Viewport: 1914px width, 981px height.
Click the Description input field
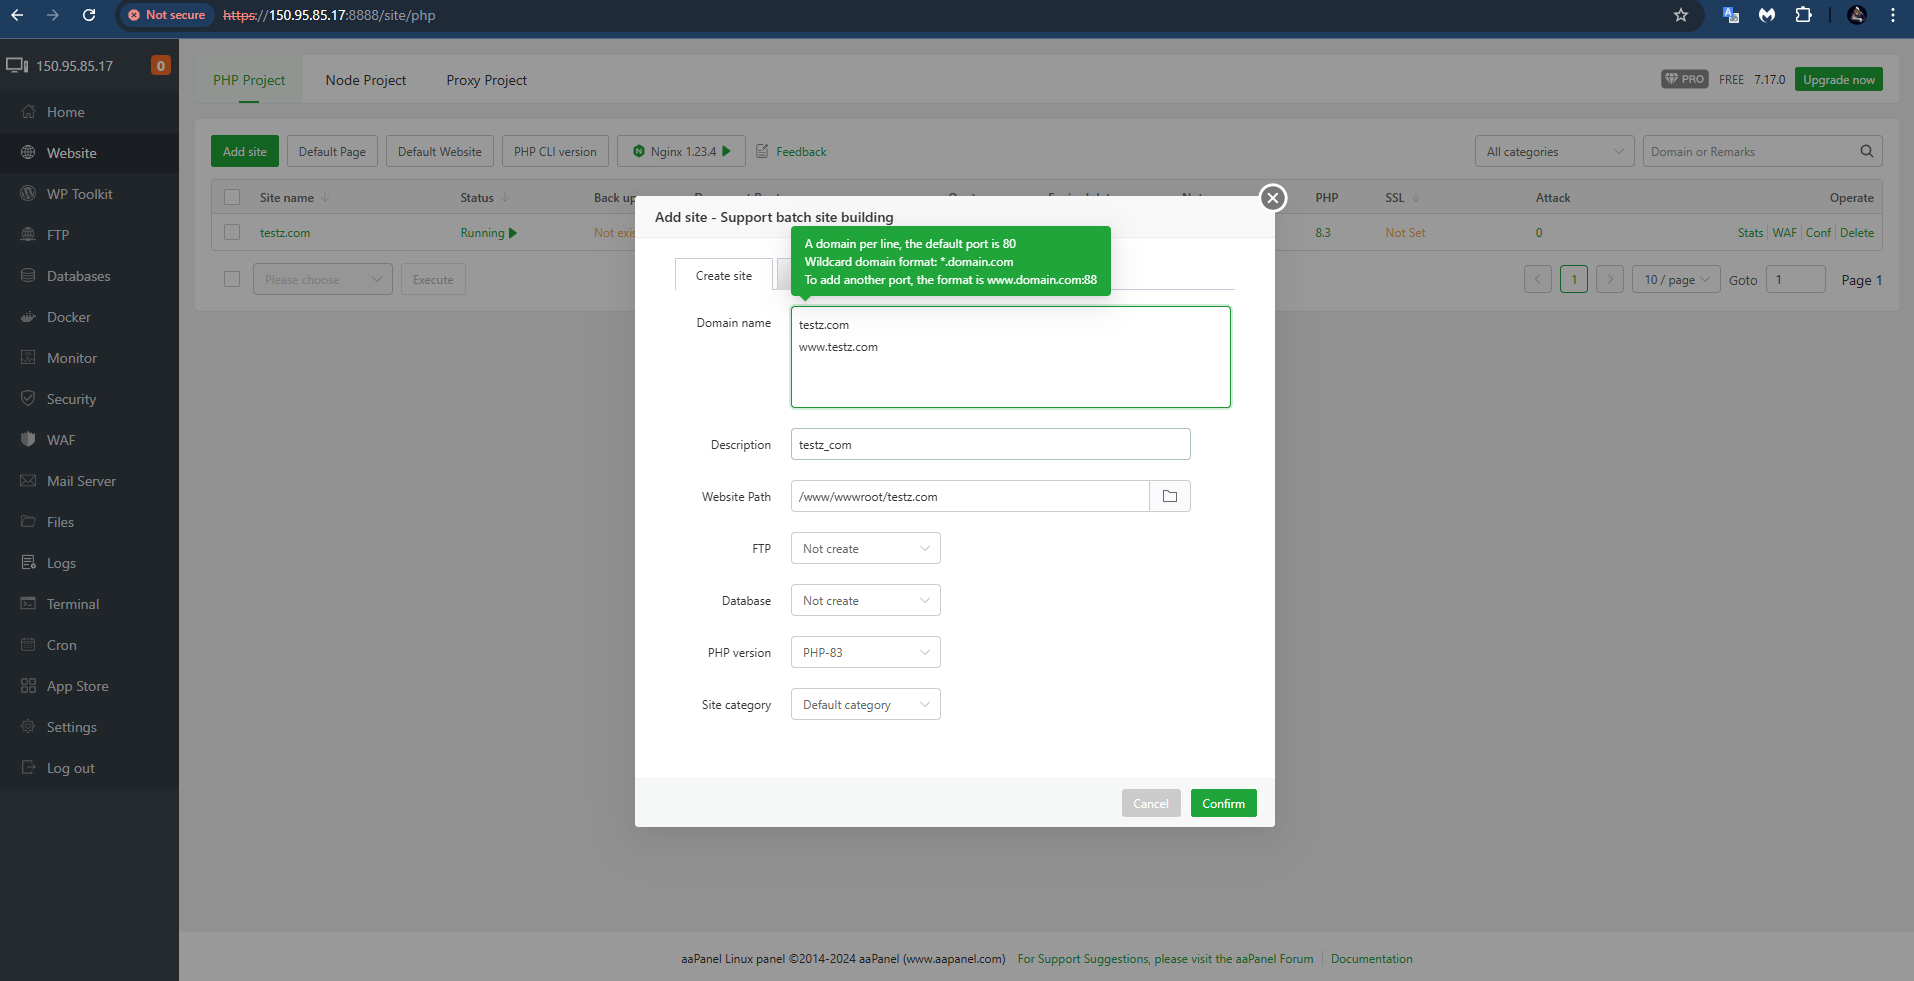click(990, 444)
